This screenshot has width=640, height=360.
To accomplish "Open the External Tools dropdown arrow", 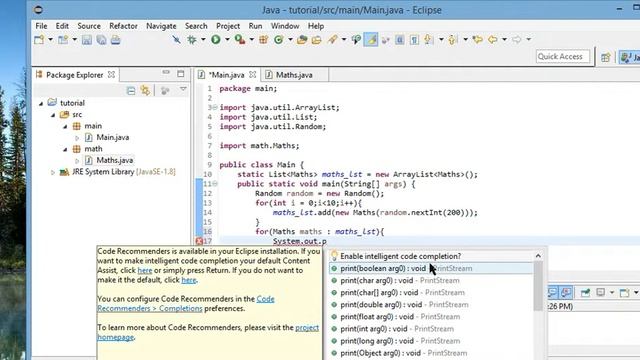I will coord(251,40).
